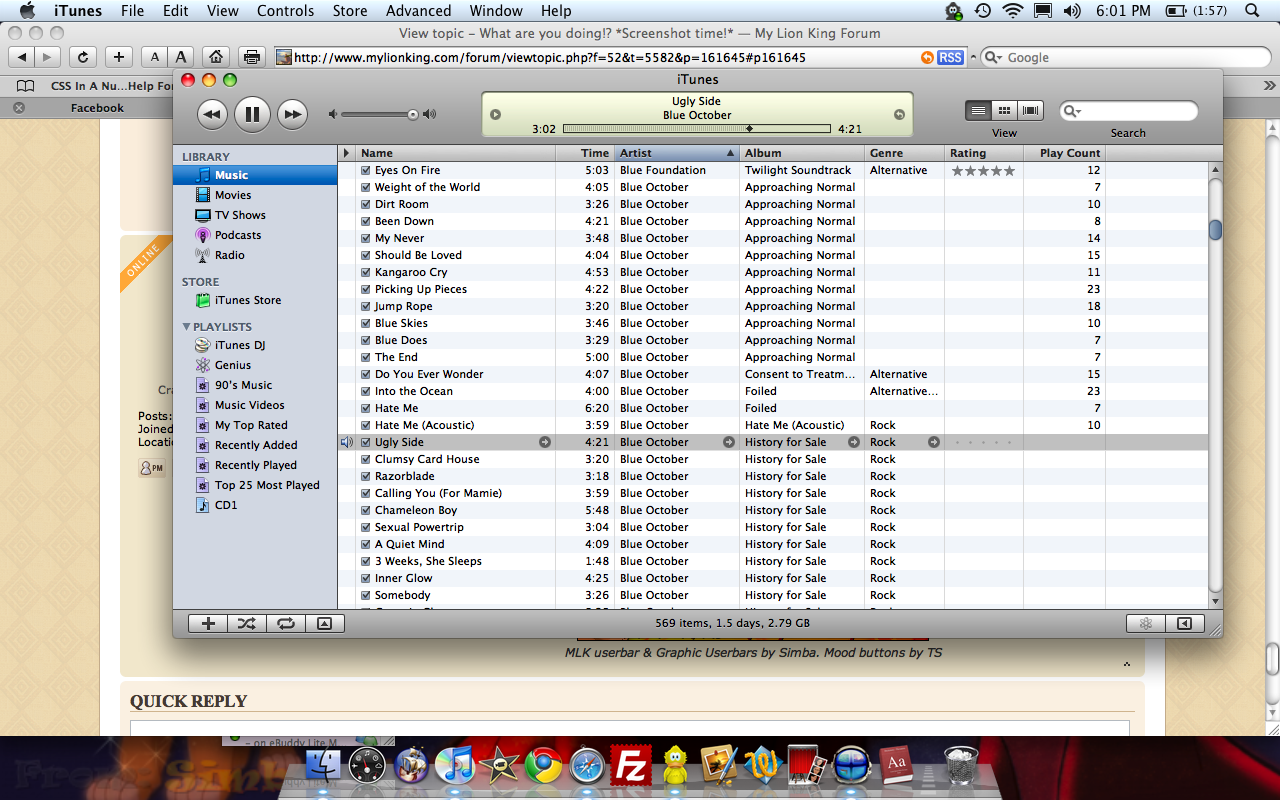1280x800 pixels.
Task: Go back to previous track
Action: pos(212,114)
